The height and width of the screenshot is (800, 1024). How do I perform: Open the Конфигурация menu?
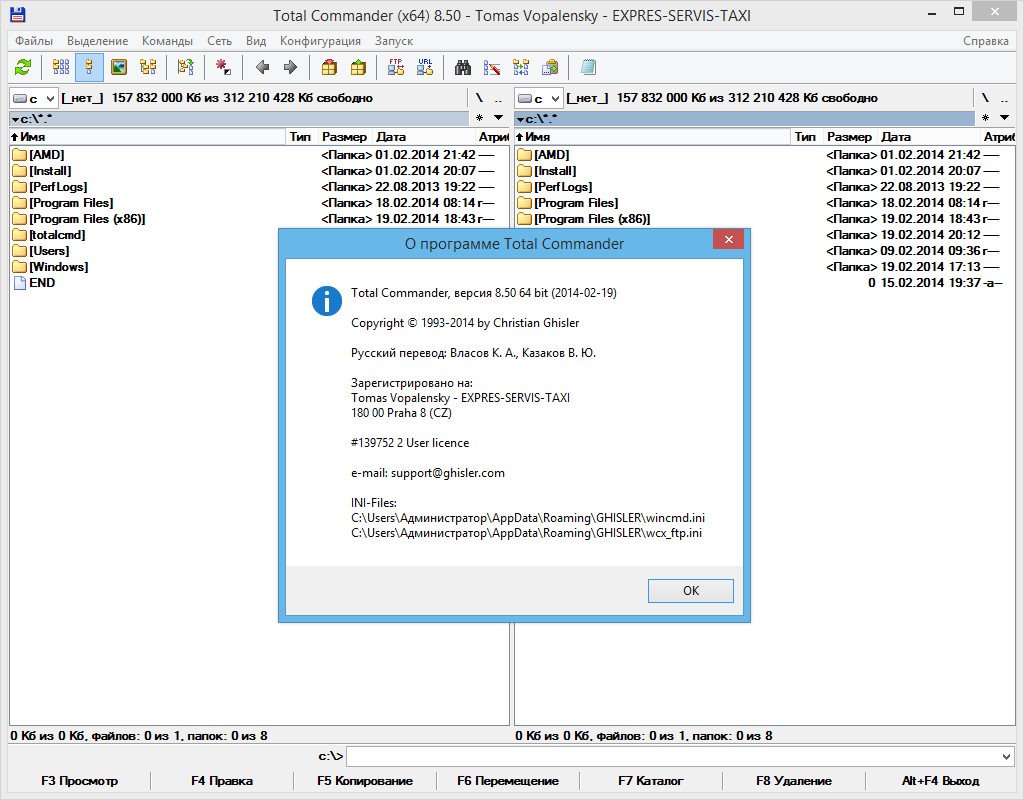tap(320, 40)
